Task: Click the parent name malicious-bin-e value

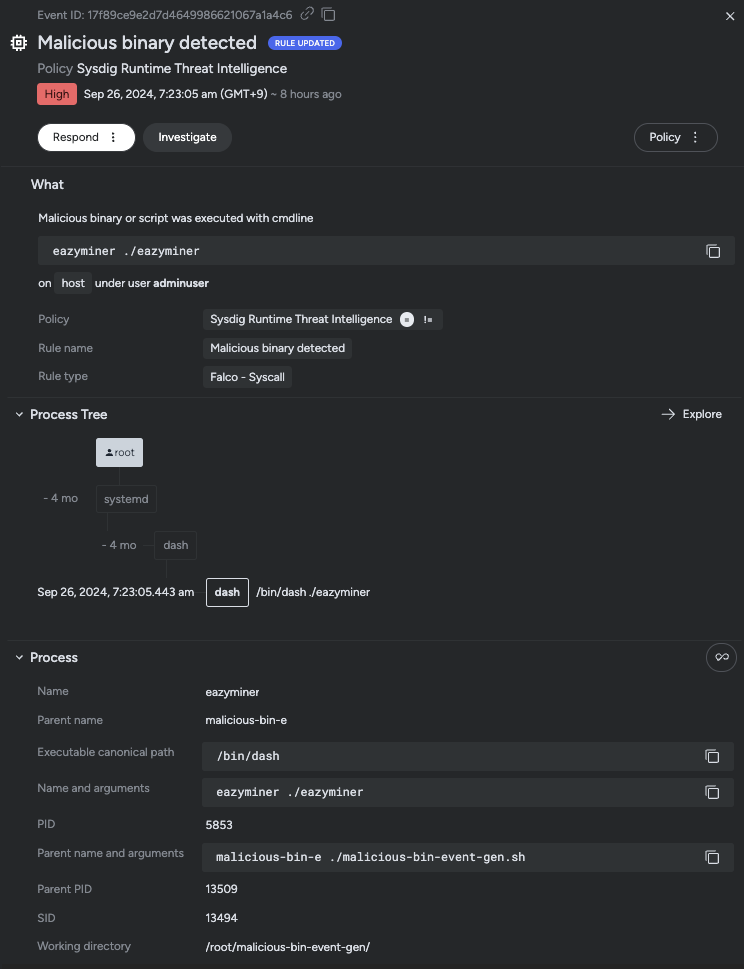Action: (x=246, y=720)
